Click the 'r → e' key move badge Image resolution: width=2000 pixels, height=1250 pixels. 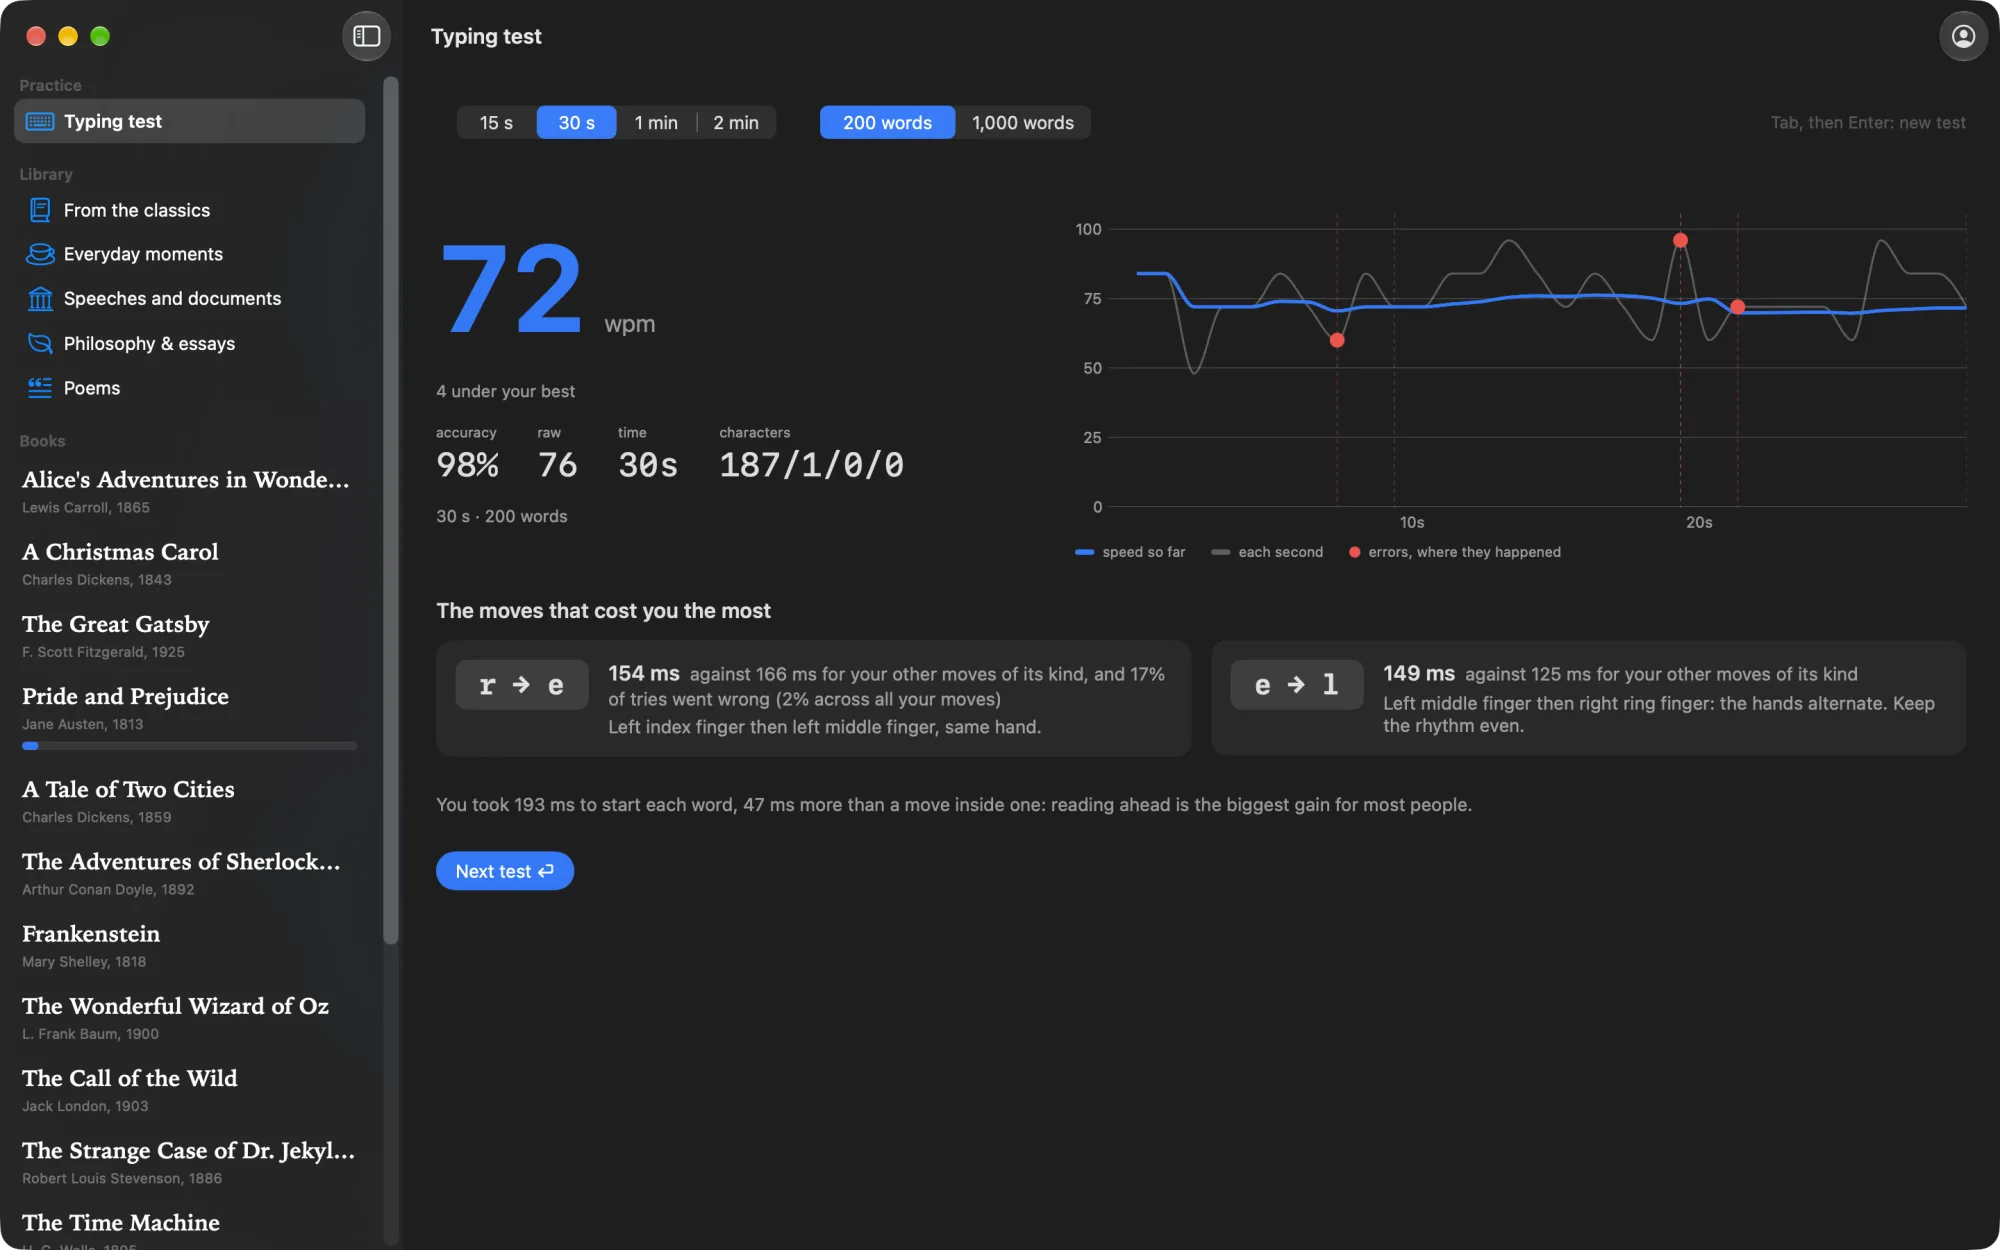521,685
